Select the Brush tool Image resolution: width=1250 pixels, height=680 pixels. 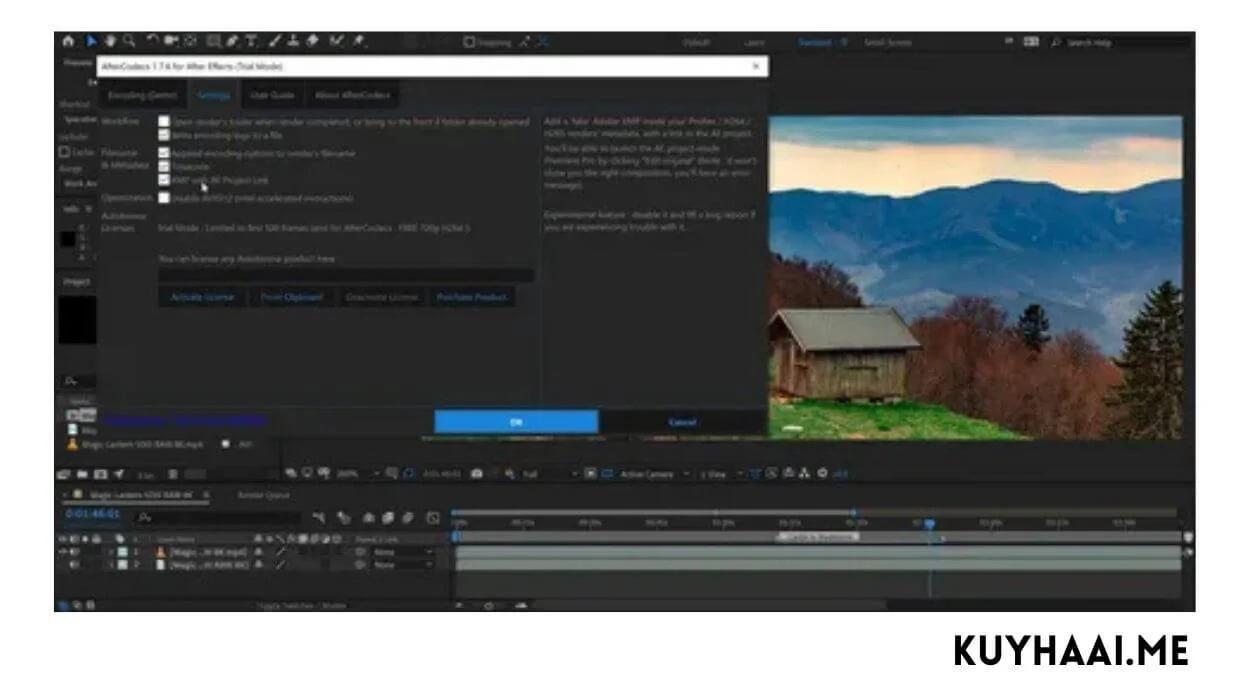coord(275,42)
